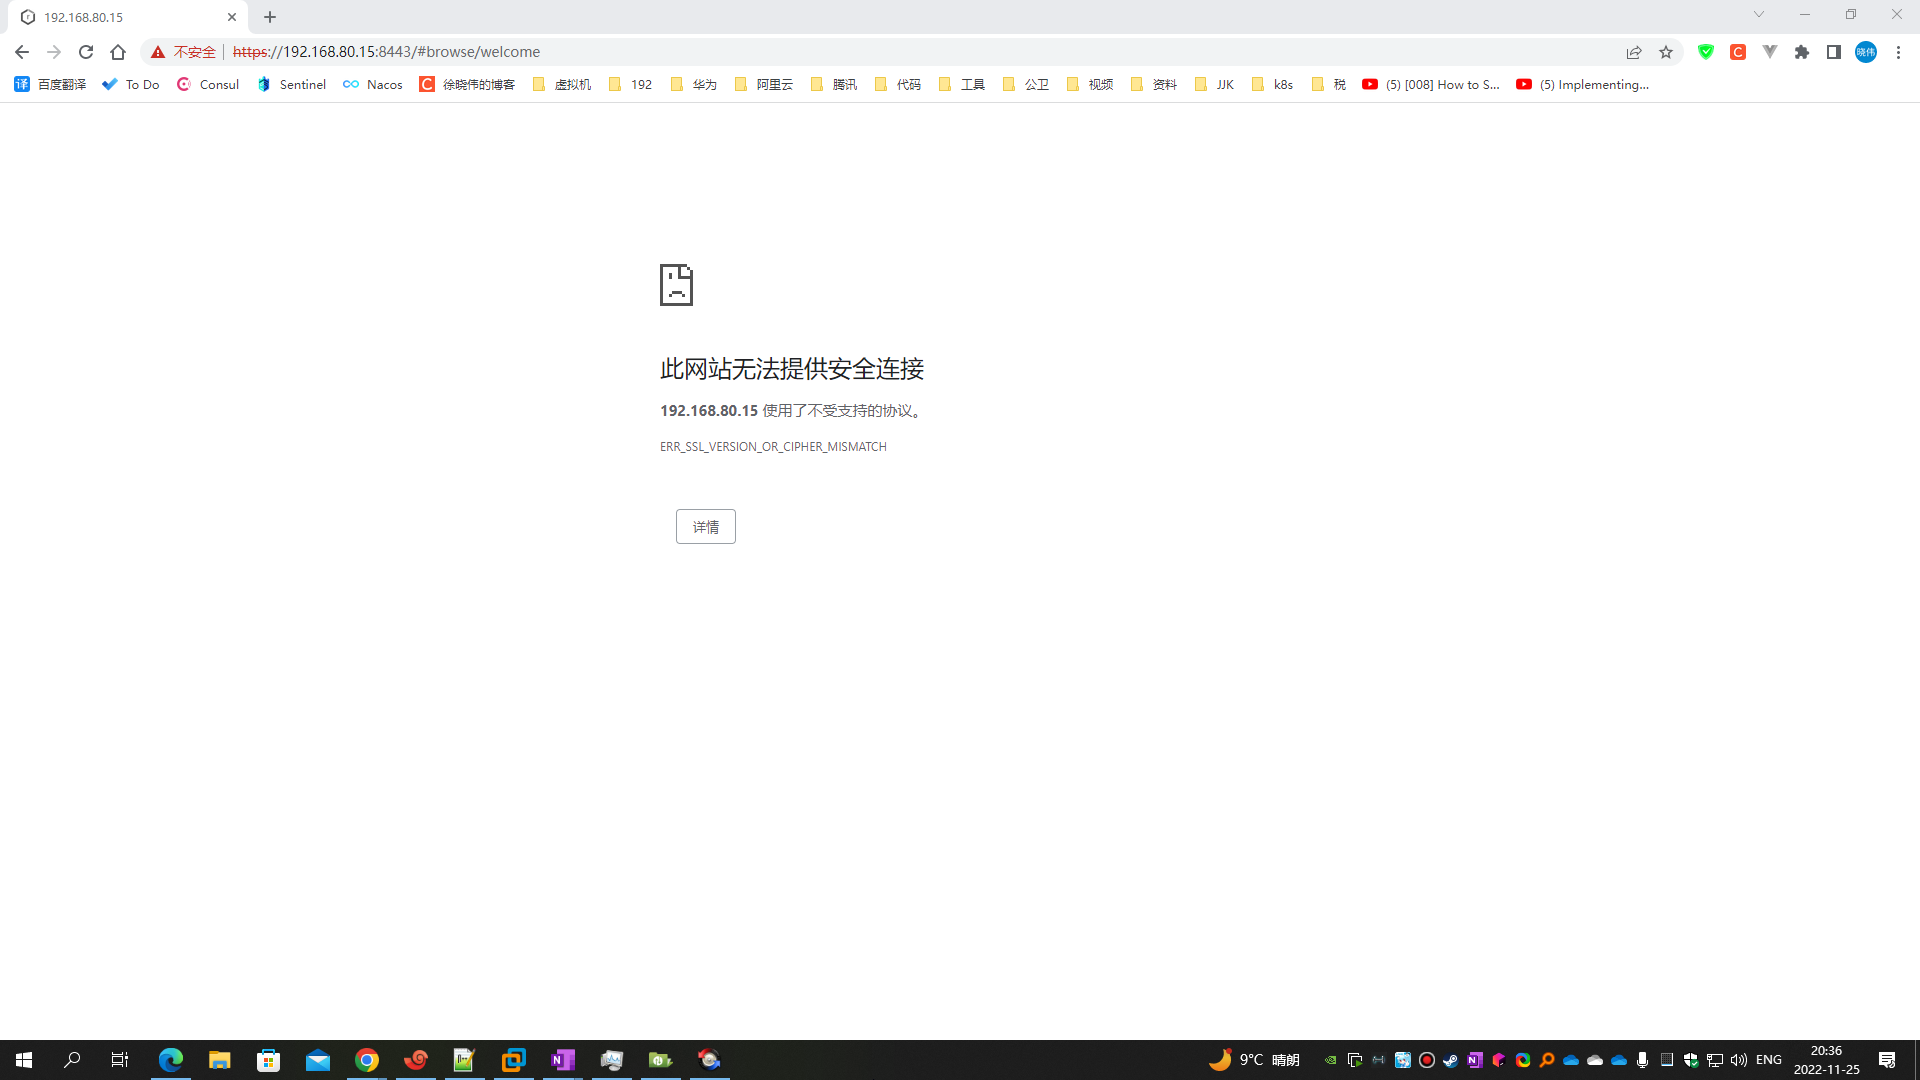Image resolution: width=1920 pixels, height=1080 pixels.
Task: Expand the tab search chevron
Action: pyautogui.click(x=1759, y=15)
